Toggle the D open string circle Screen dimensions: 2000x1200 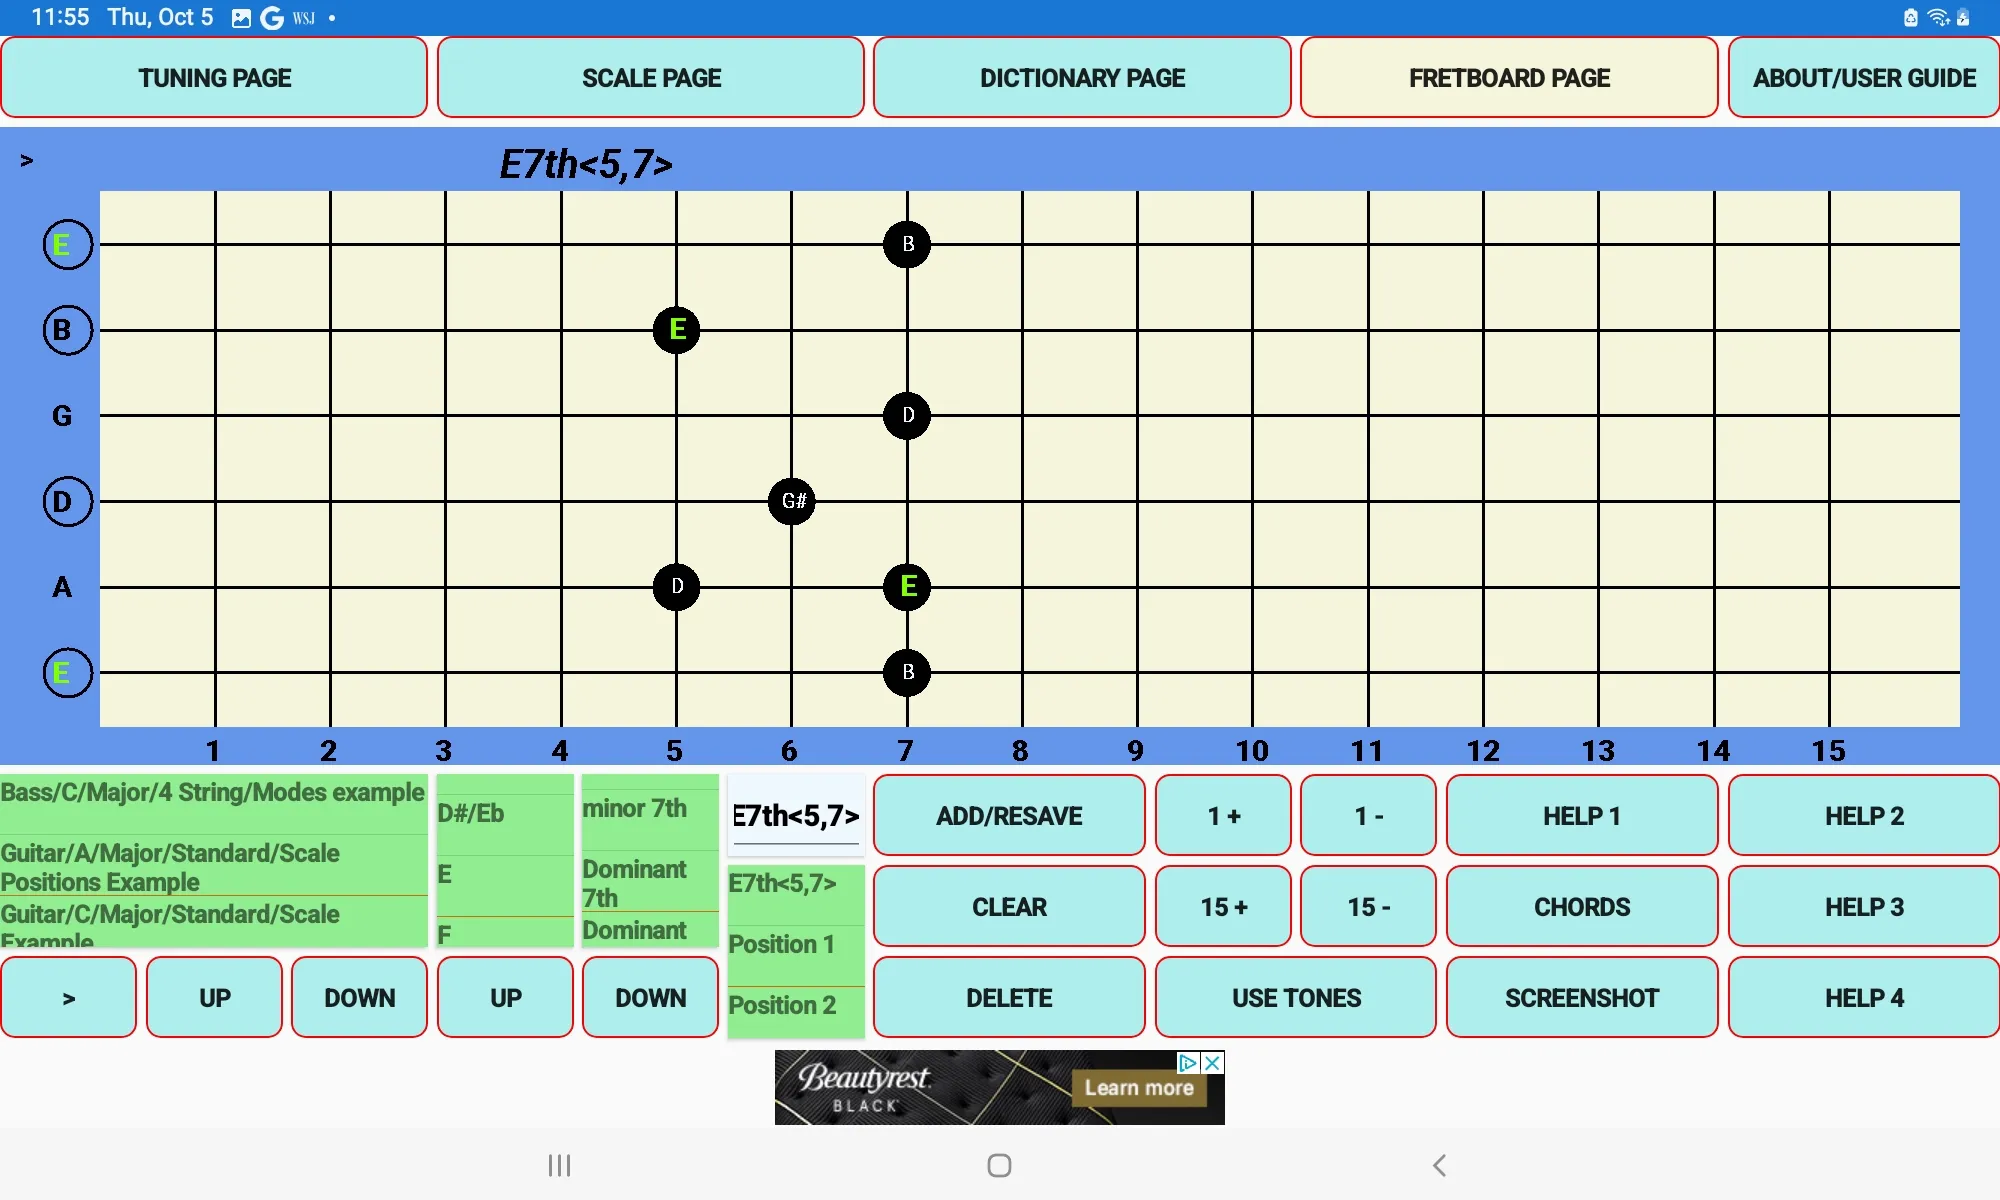67,501
